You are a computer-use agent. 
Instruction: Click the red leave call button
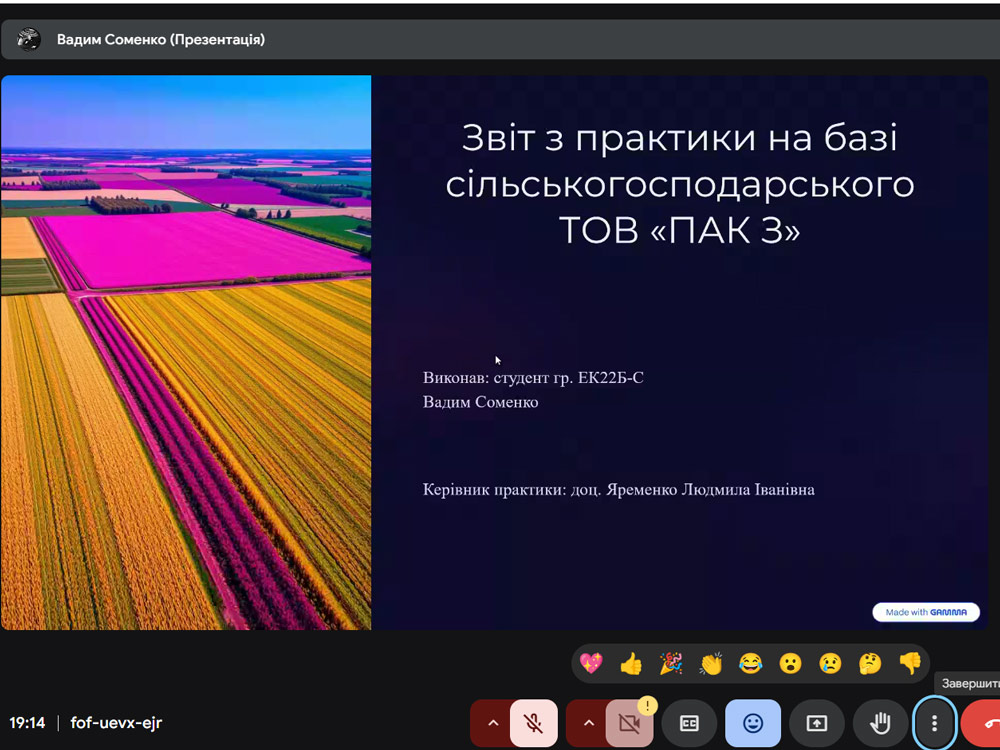point(985,723)
